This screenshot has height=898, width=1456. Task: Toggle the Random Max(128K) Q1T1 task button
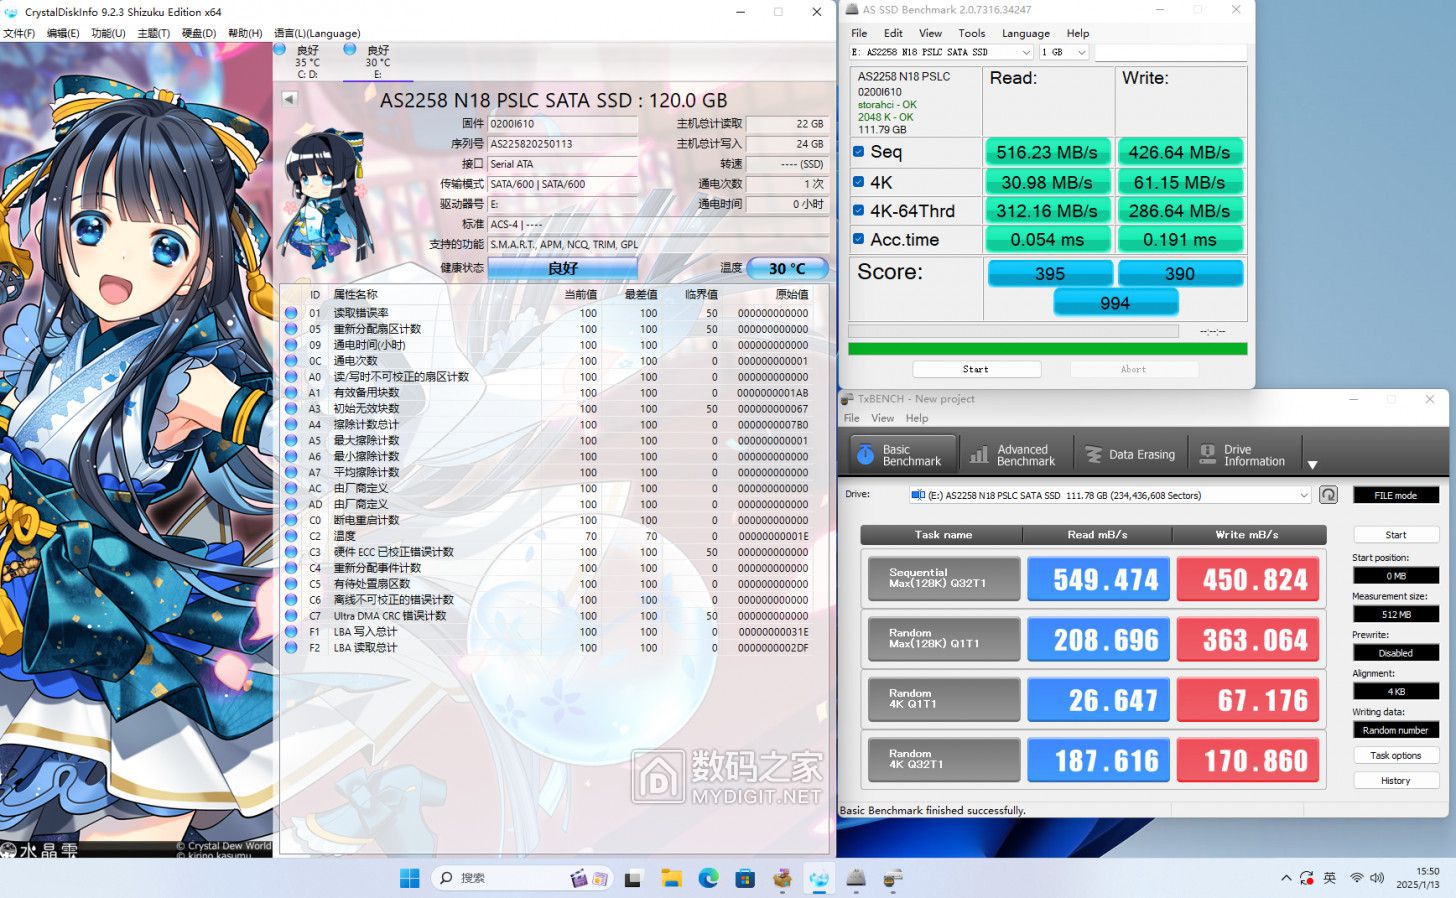click(944, 639)
